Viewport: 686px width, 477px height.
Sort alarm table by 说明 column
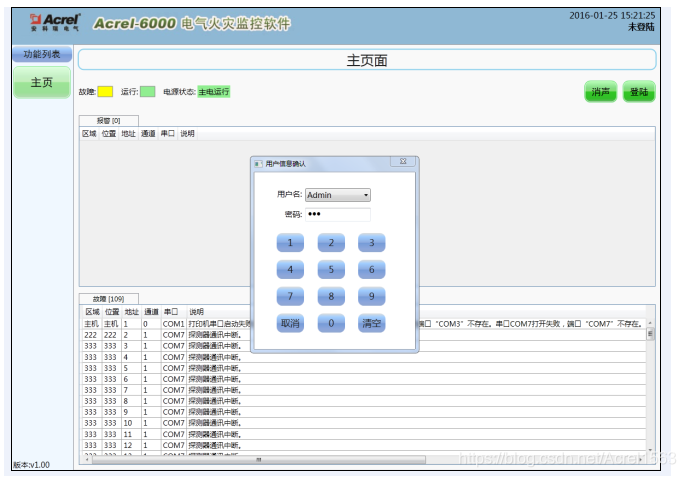[188, 133]
